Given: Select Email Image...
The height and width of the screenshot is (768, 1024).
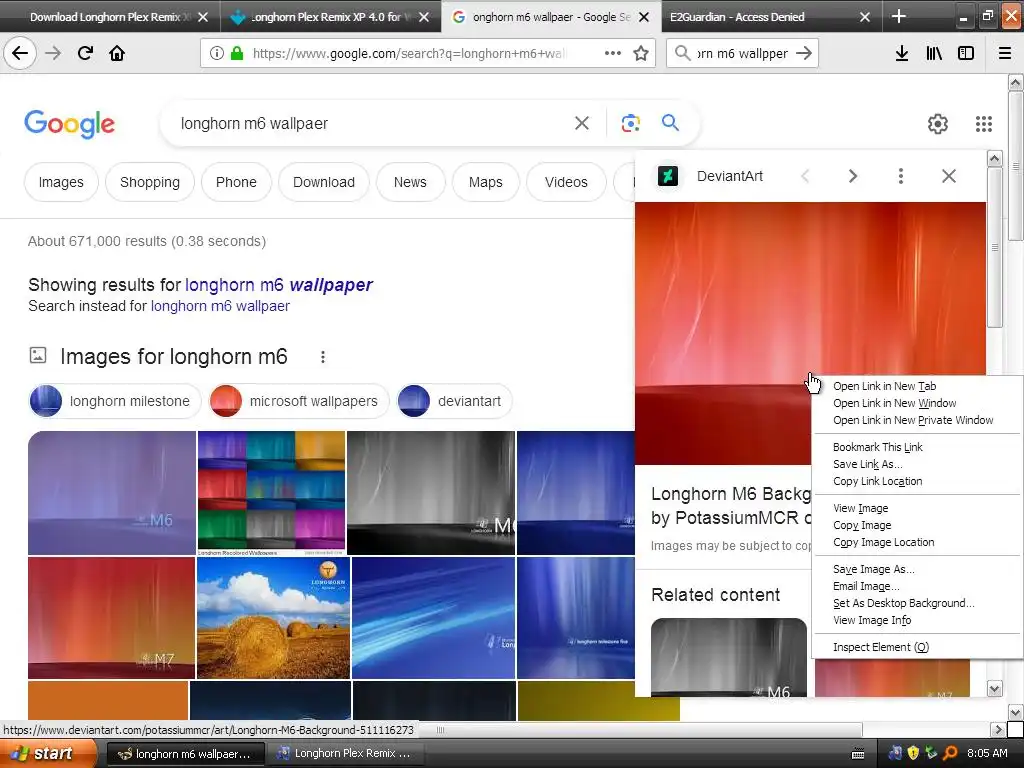Looking at the screenshot, I should [x=866, y=586].
